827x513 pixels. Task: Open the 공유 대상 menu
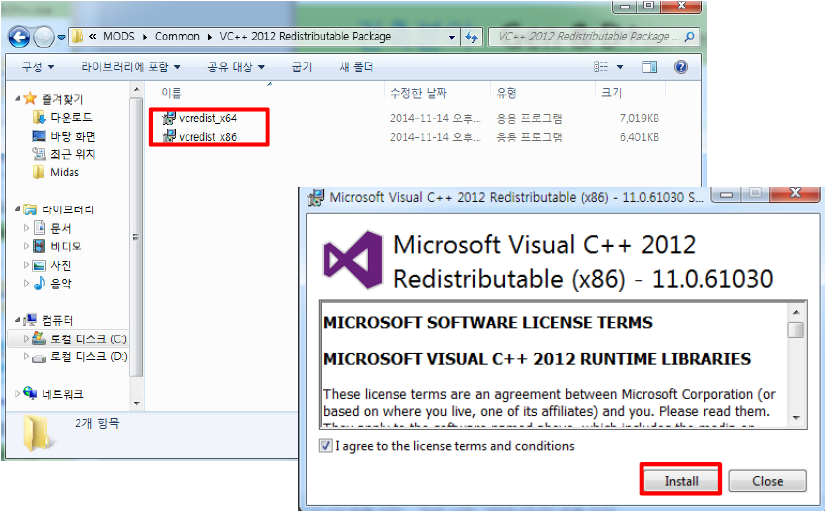[x=235, y=67]
